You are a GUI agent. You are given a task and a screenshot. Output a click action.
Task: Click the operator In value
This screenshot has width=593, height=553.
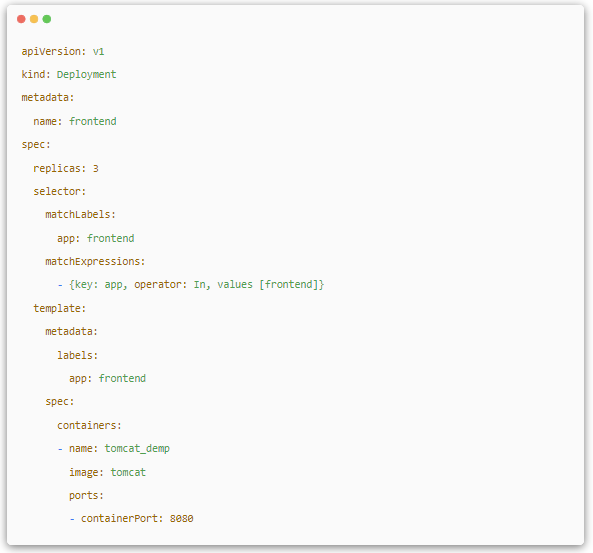click(200, 284)
